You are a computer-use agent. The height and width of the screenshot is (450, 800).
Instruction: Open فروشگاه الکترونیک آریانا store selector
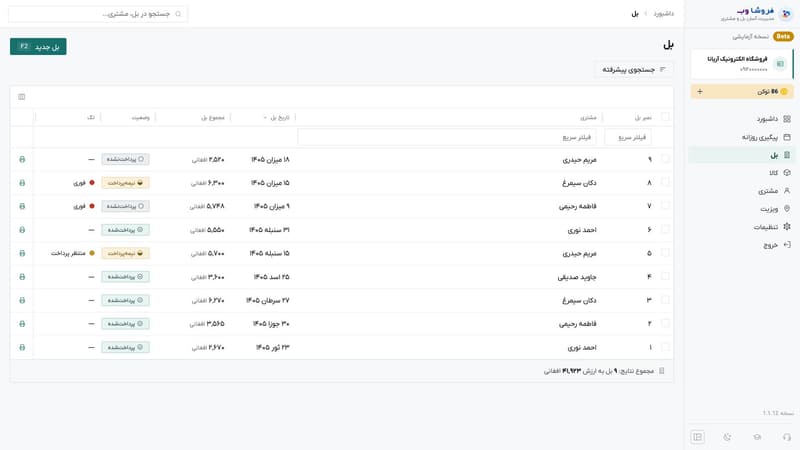(742, 64)
